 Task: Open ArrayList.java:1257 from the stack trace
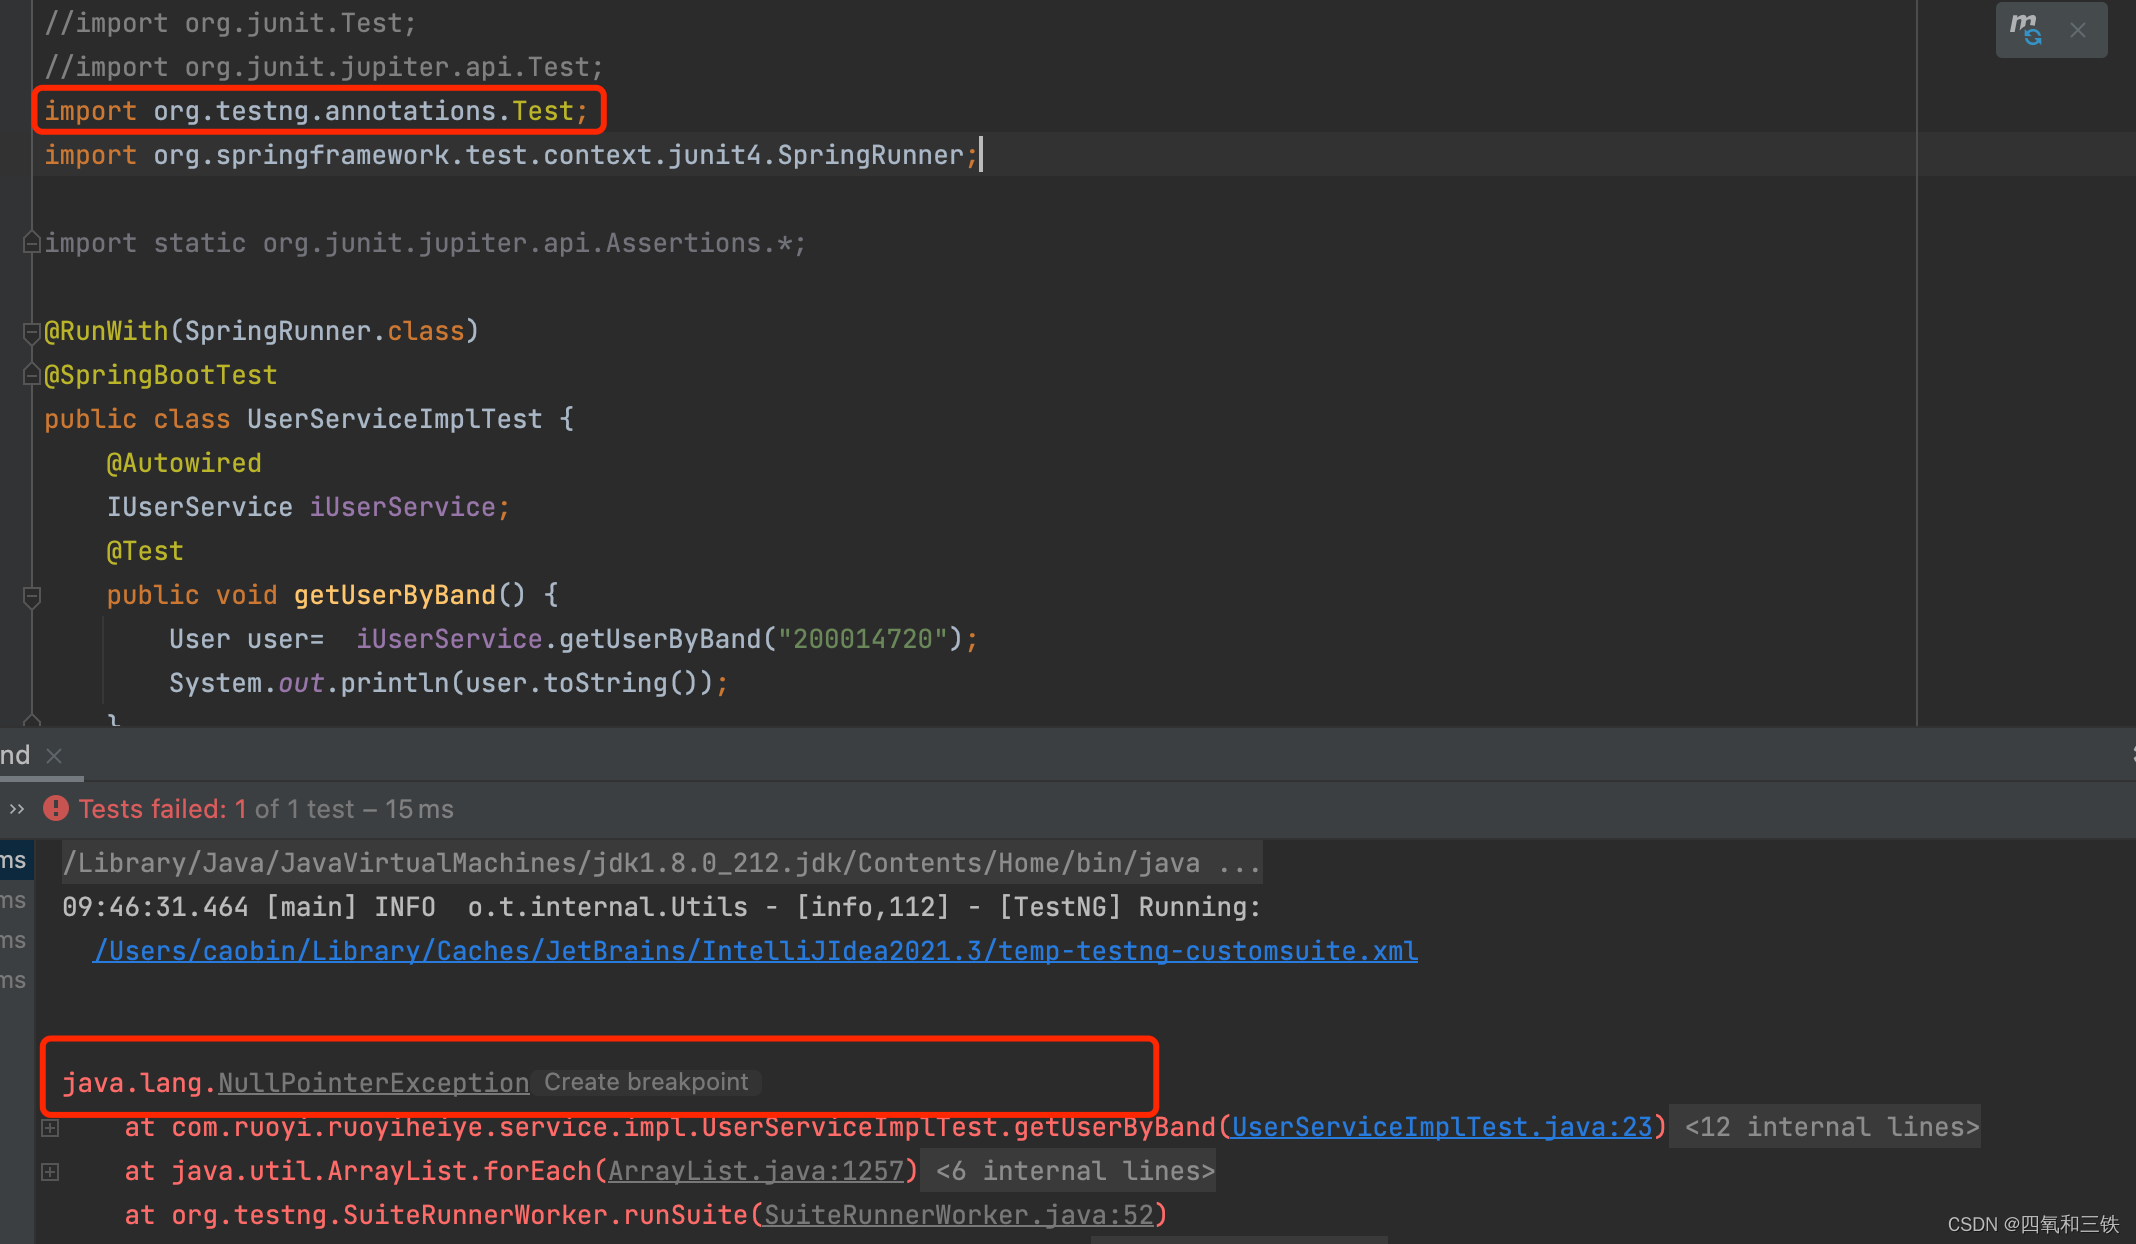point(757,1171)
